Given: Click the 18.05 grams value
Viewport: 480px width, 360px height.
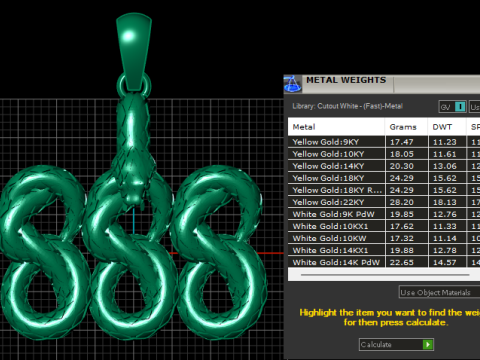Looking at the screenshot, I should [x=402, y=154].
